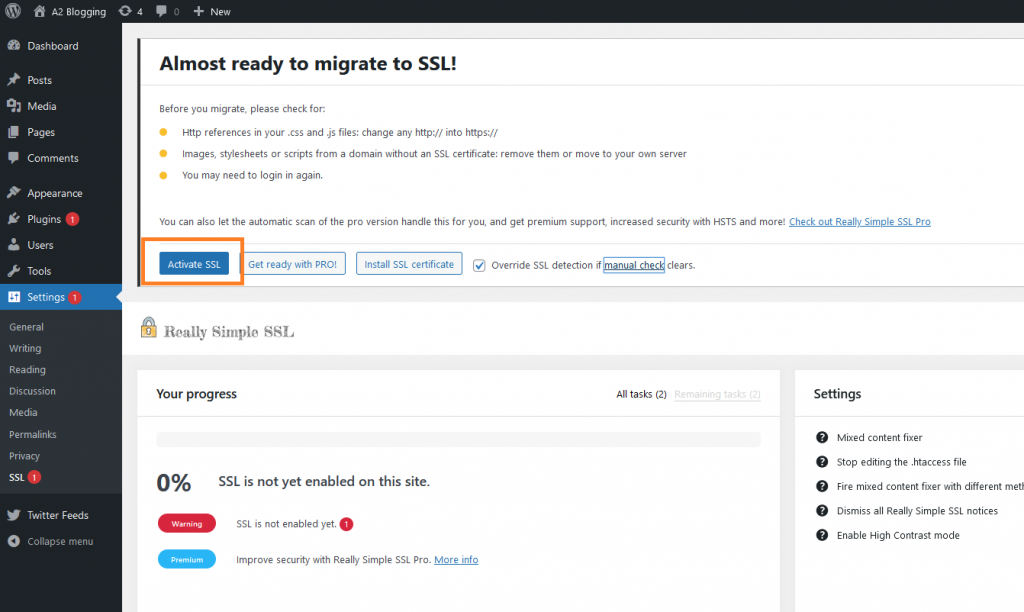Click the Install SSL certificate button

point(409,264)
